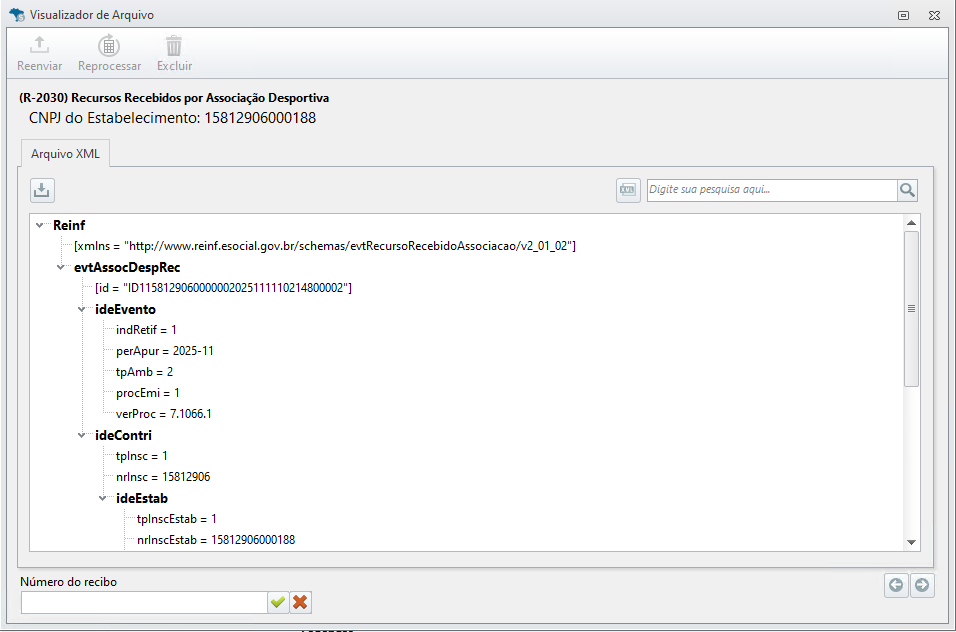Select the 'indRetif = 1' row
Viewport: 956px width, 632px height.
(x=146, y=330)
